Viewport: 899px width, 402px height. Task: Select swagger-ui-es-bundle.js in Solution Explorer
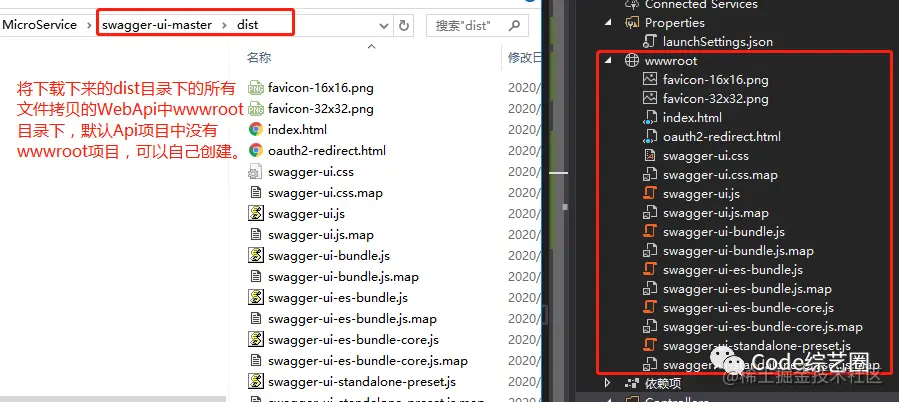[733, 270]
